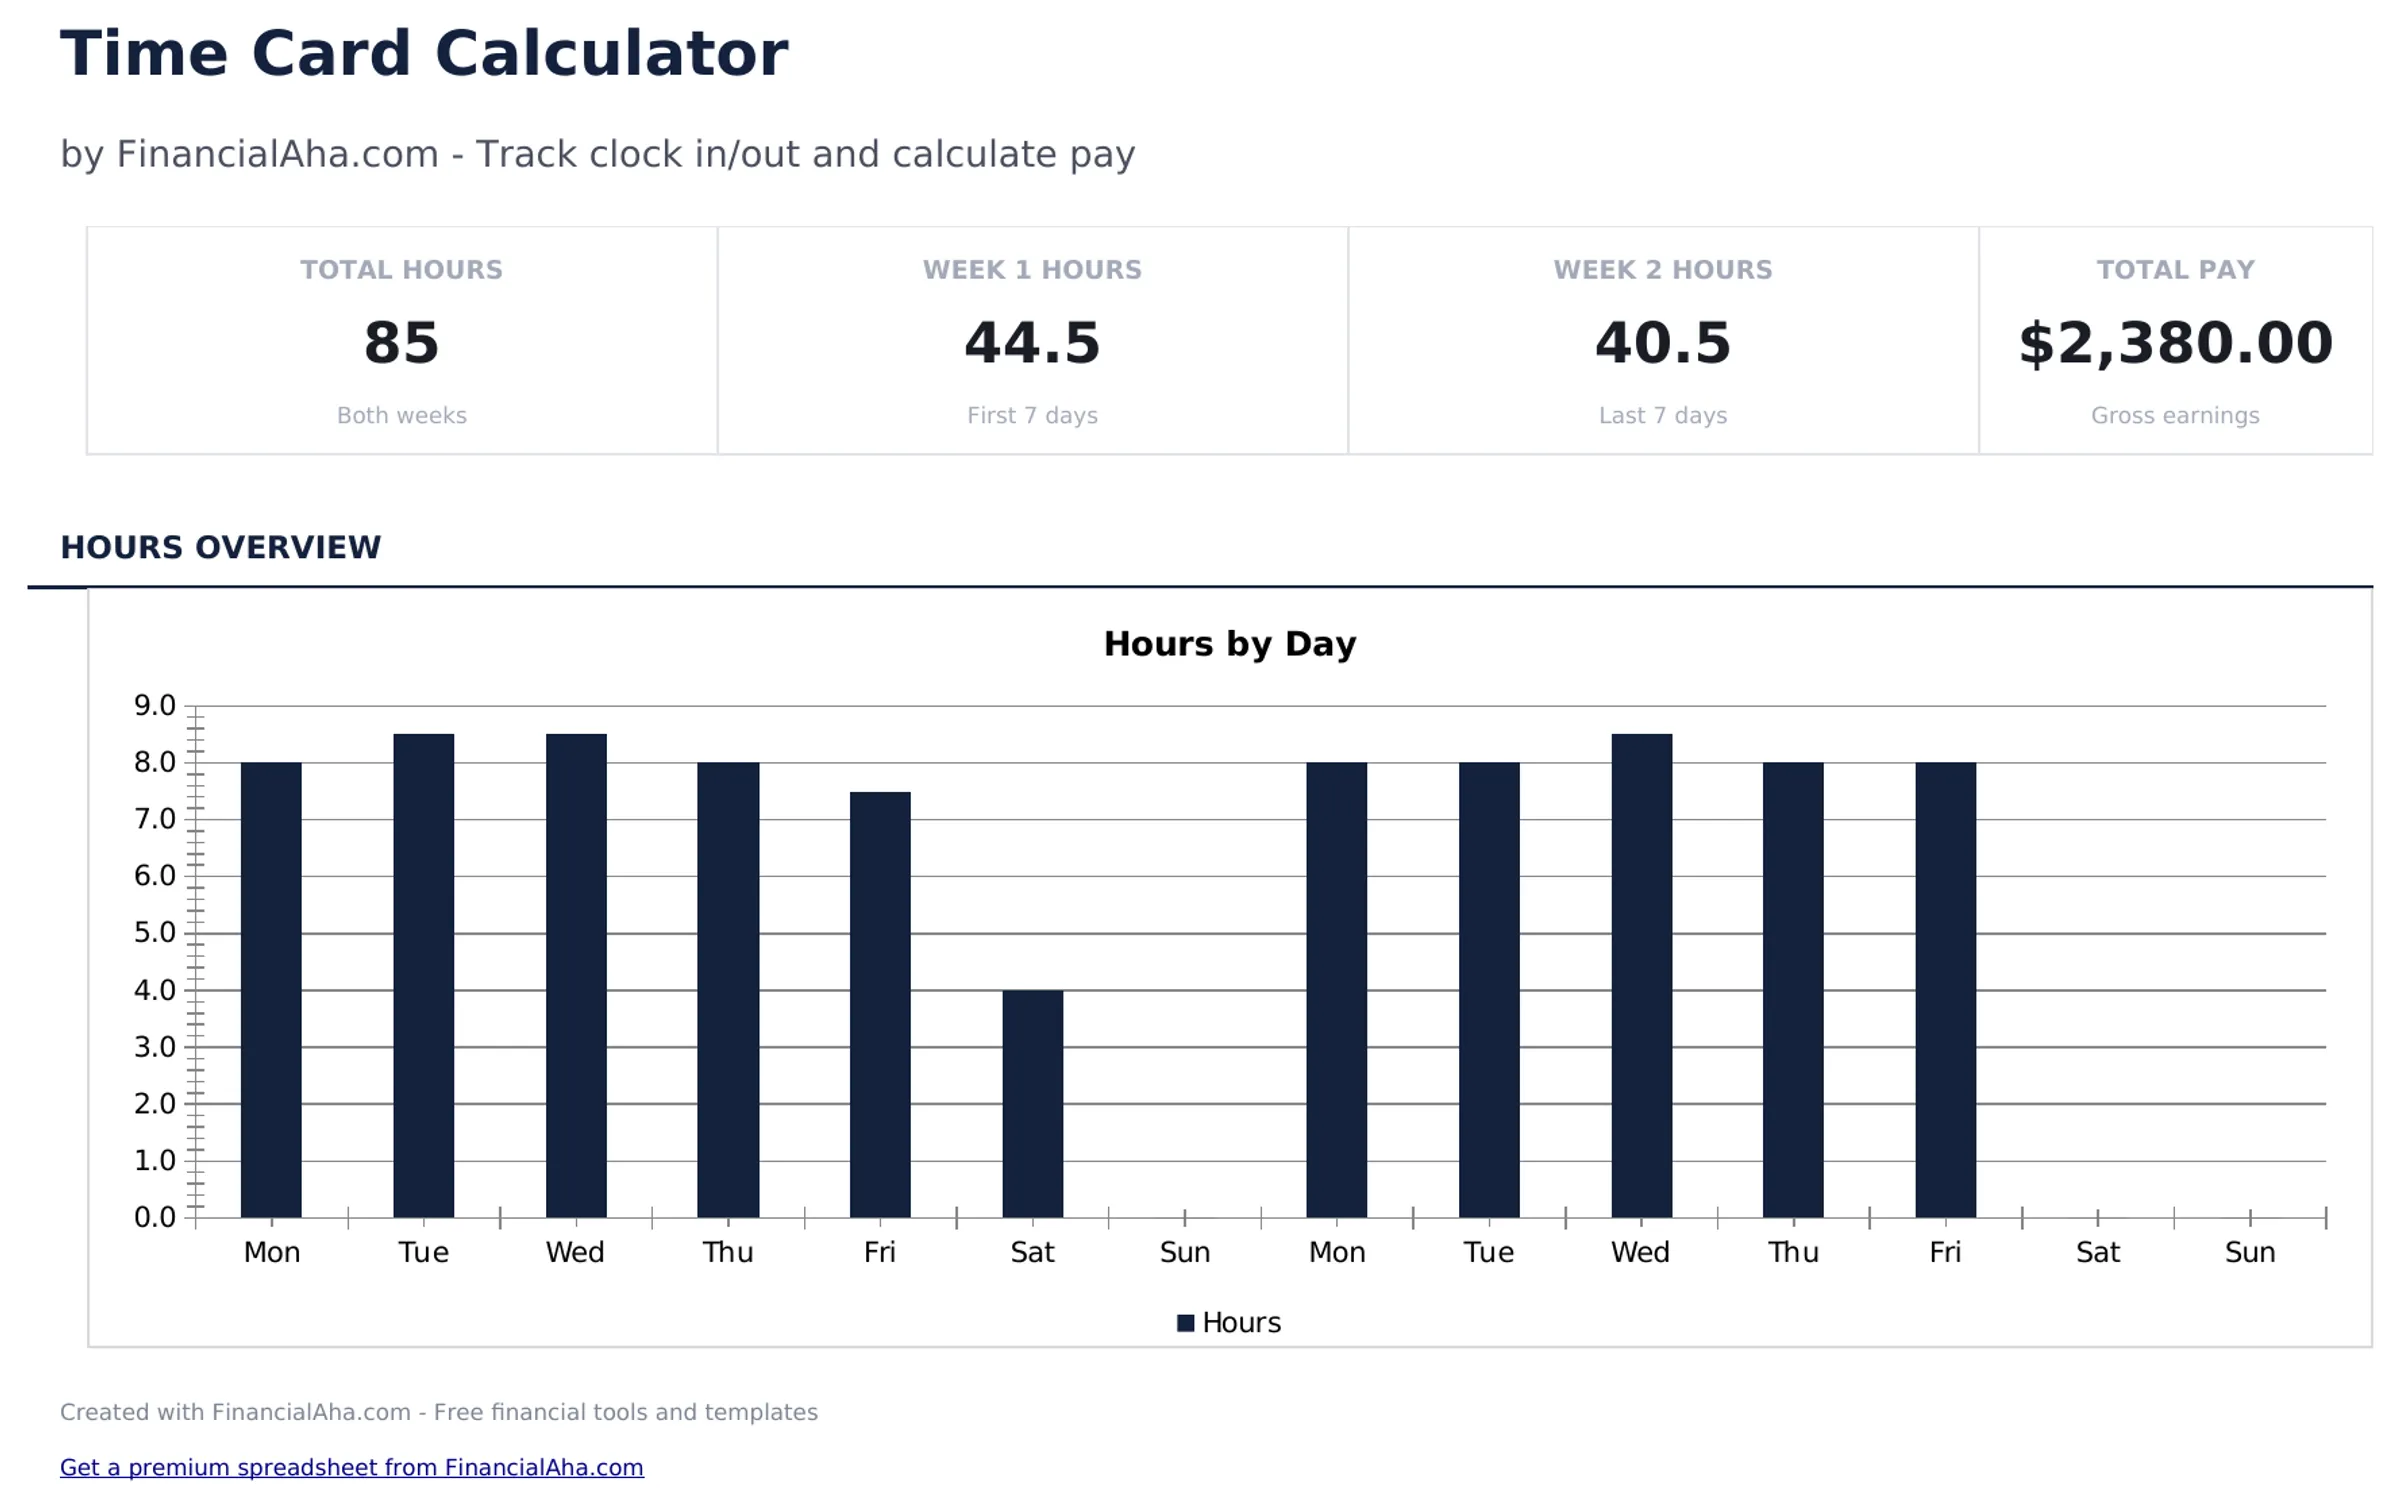Open the premium spreadsheet link from FinancialAha.com

point(352,1467)
